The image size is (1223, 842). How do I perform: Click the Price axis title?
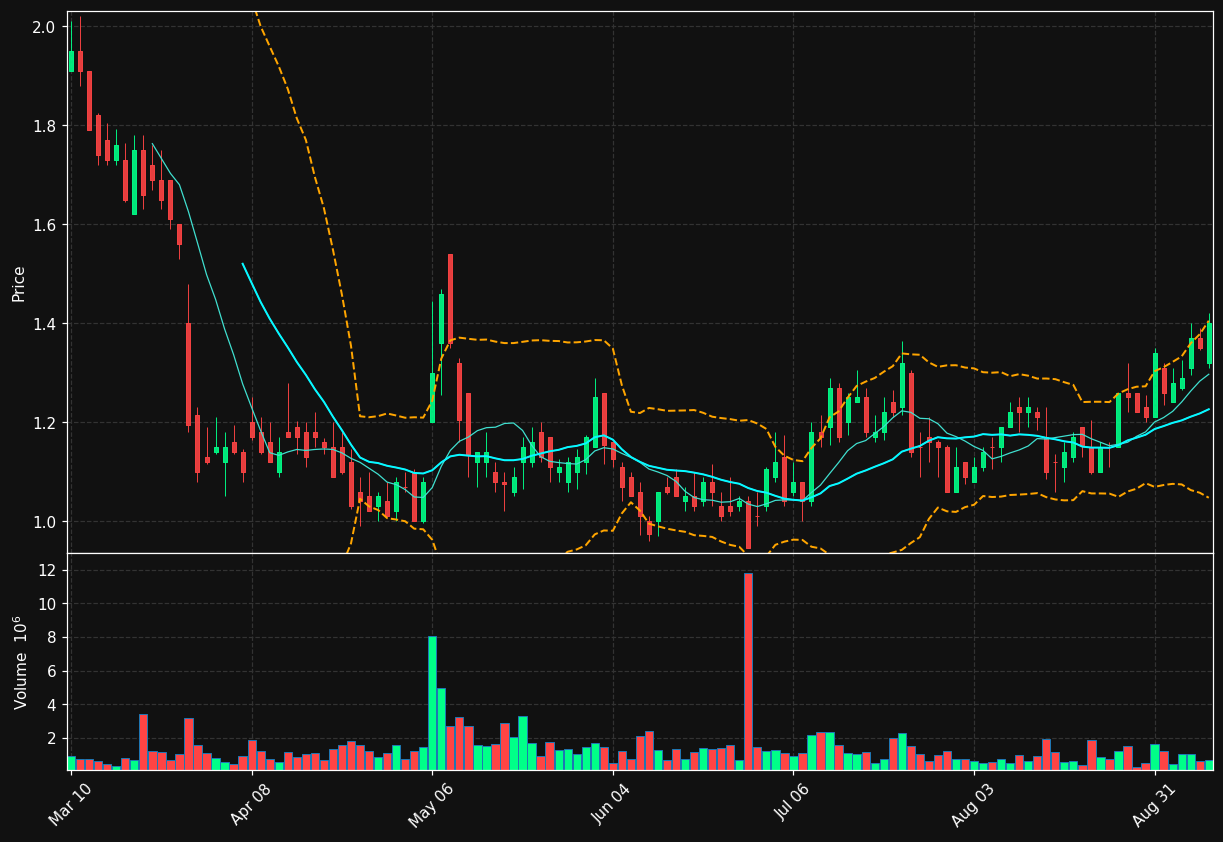19,283
